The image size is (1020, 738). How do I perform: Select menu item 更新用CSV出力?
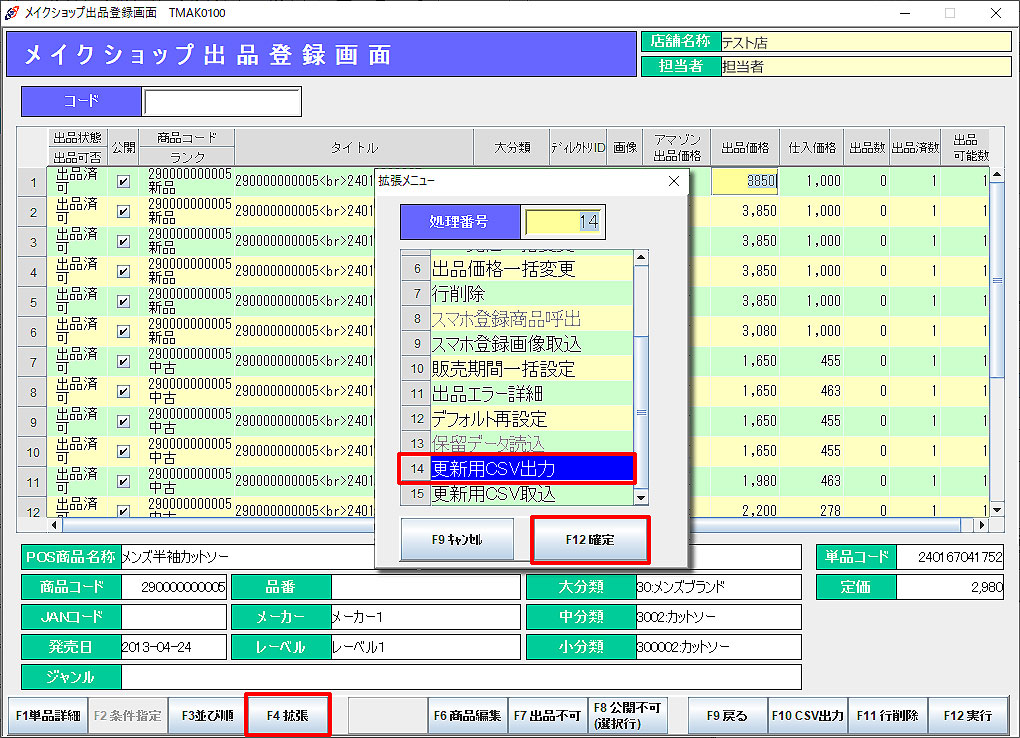tap(532, 468)
